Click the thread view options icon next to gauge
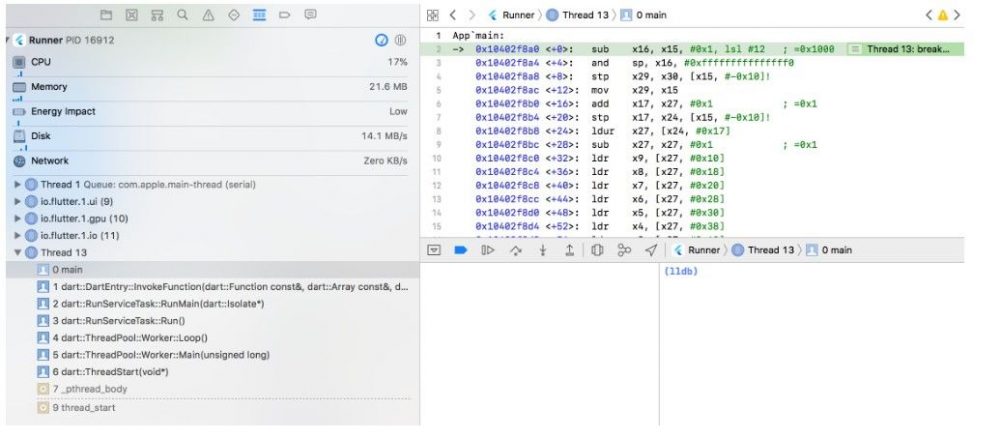The height and width of the screenshot is (438, 1000). coord(400,40)
